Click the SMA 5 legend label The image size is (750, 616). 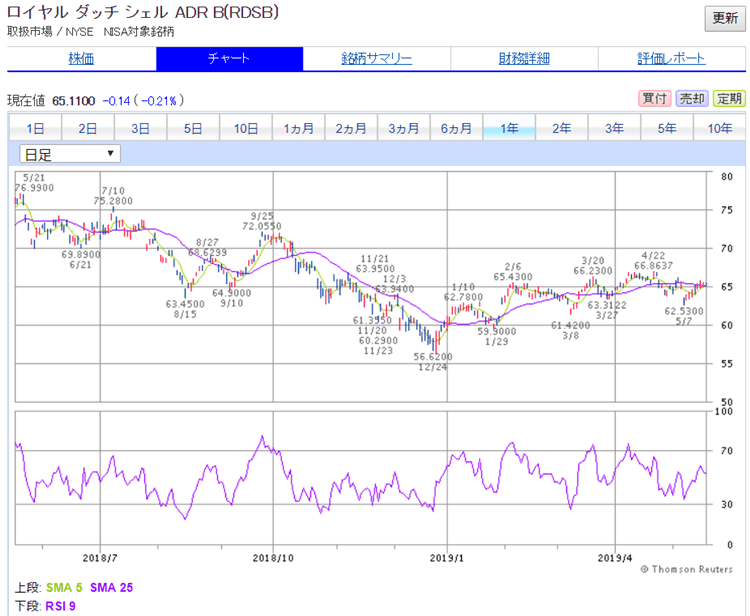tap(64, 588)
